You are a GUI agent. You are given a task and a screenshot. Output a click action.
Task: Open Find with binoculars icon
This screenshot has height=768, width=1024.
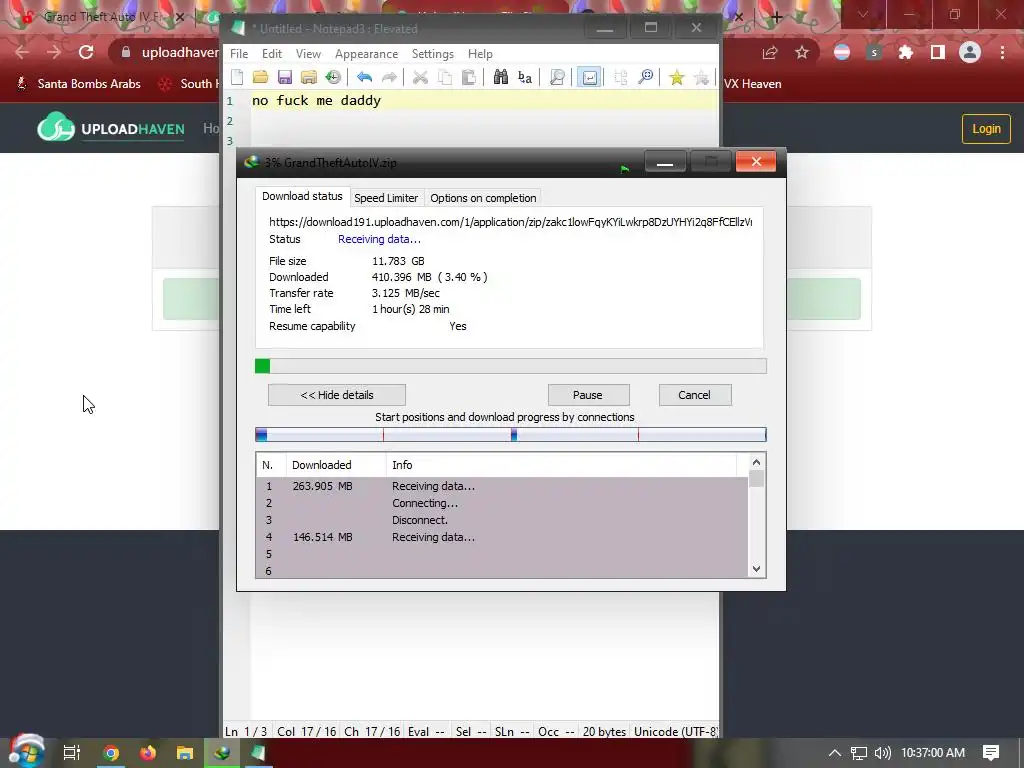(x=500, y=78)
